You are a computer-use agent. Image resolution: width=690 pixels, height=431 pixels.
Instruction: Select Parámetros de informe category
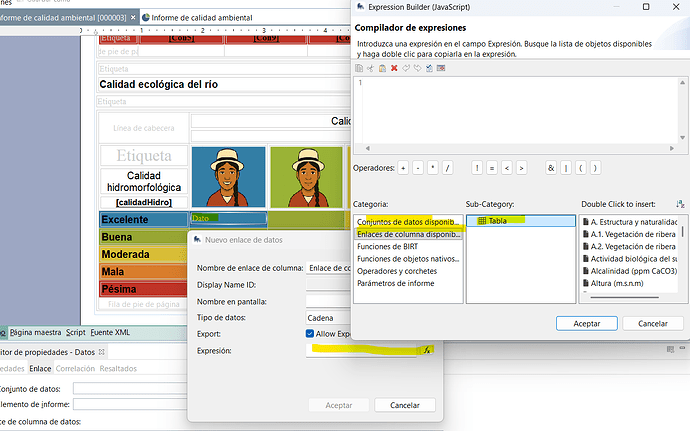(396, 283)
